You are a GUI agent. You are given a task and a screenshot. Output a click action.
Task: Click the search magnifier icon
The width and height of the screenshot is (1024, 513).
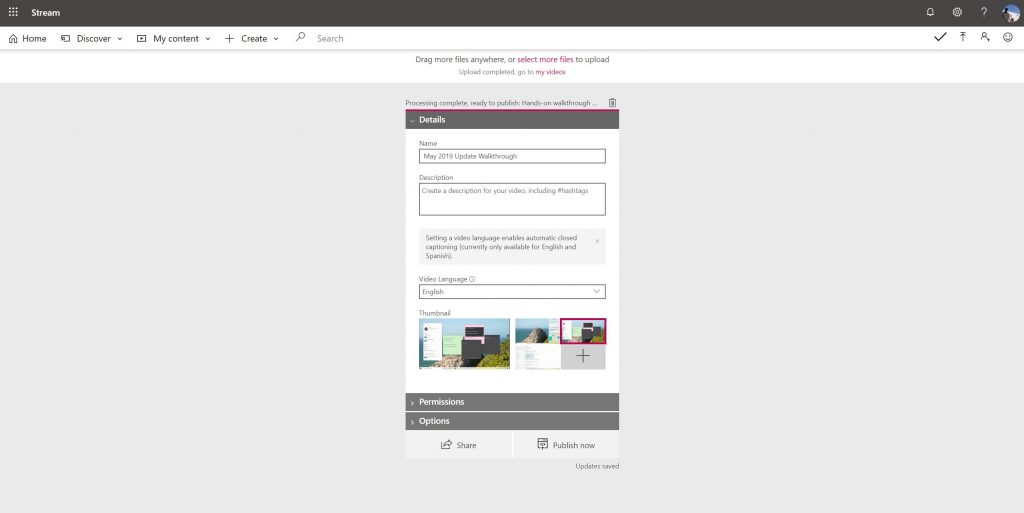tap(300, 37)
